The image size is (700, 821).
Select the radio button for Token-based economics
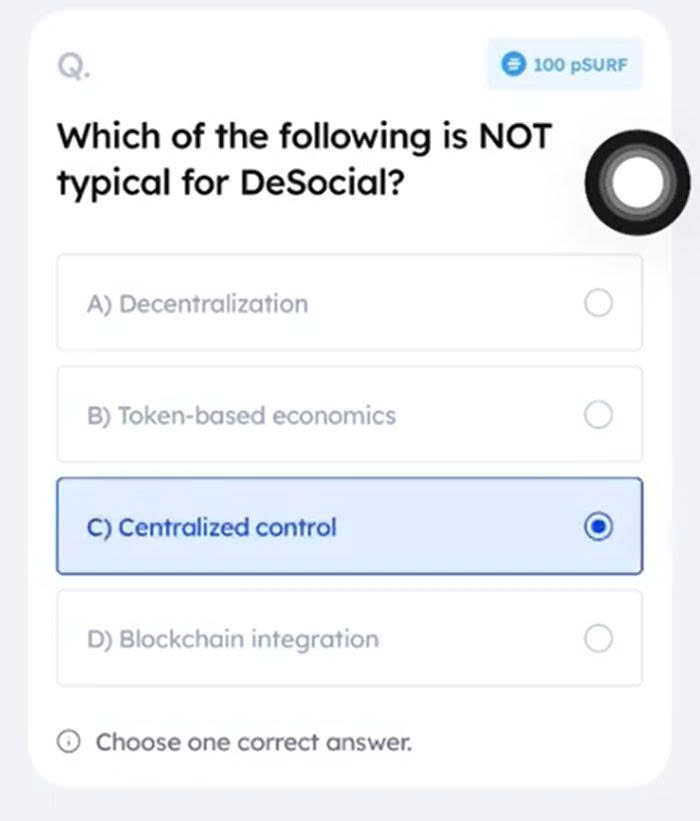(598, 415)
